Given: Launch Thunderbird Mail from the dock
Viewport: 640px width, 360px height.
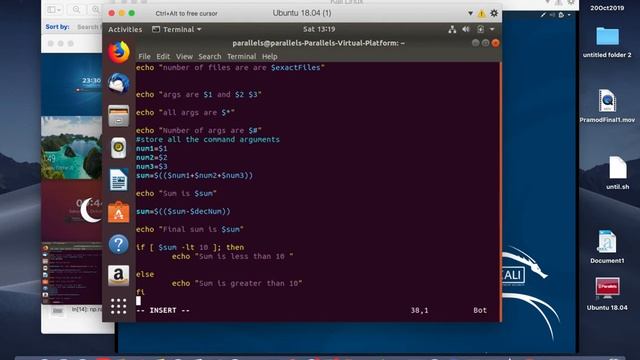Looking at the screenshot, I should point(119,83).
